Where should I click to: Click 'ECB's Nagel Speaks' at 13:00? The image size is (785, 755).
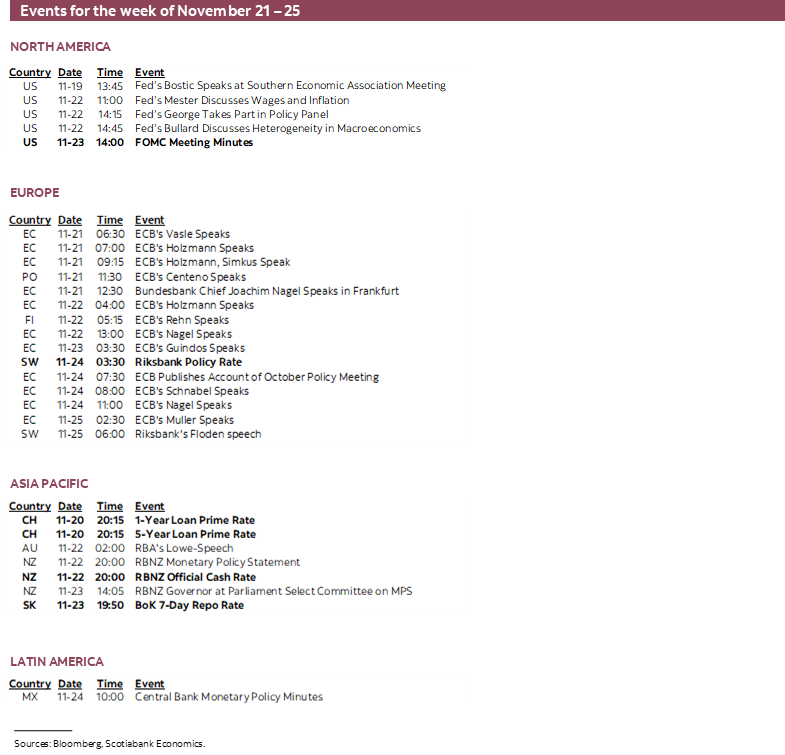point(183,334)
